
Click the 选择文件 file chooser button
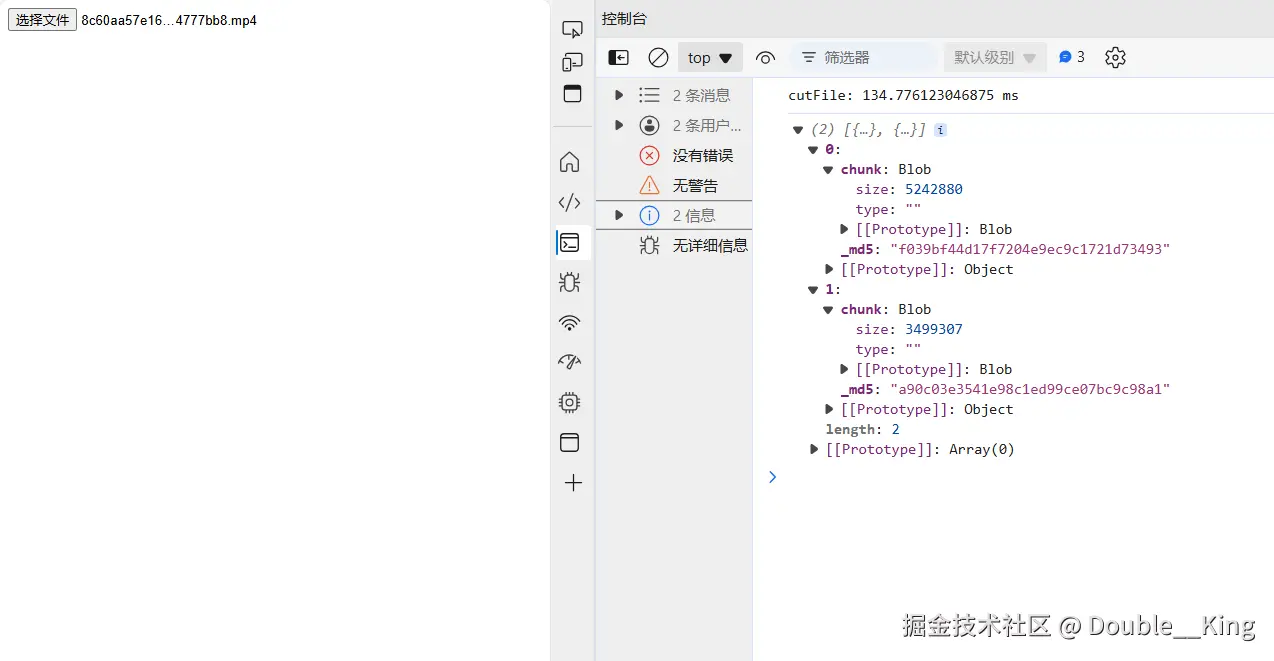[x=42, y=20]
